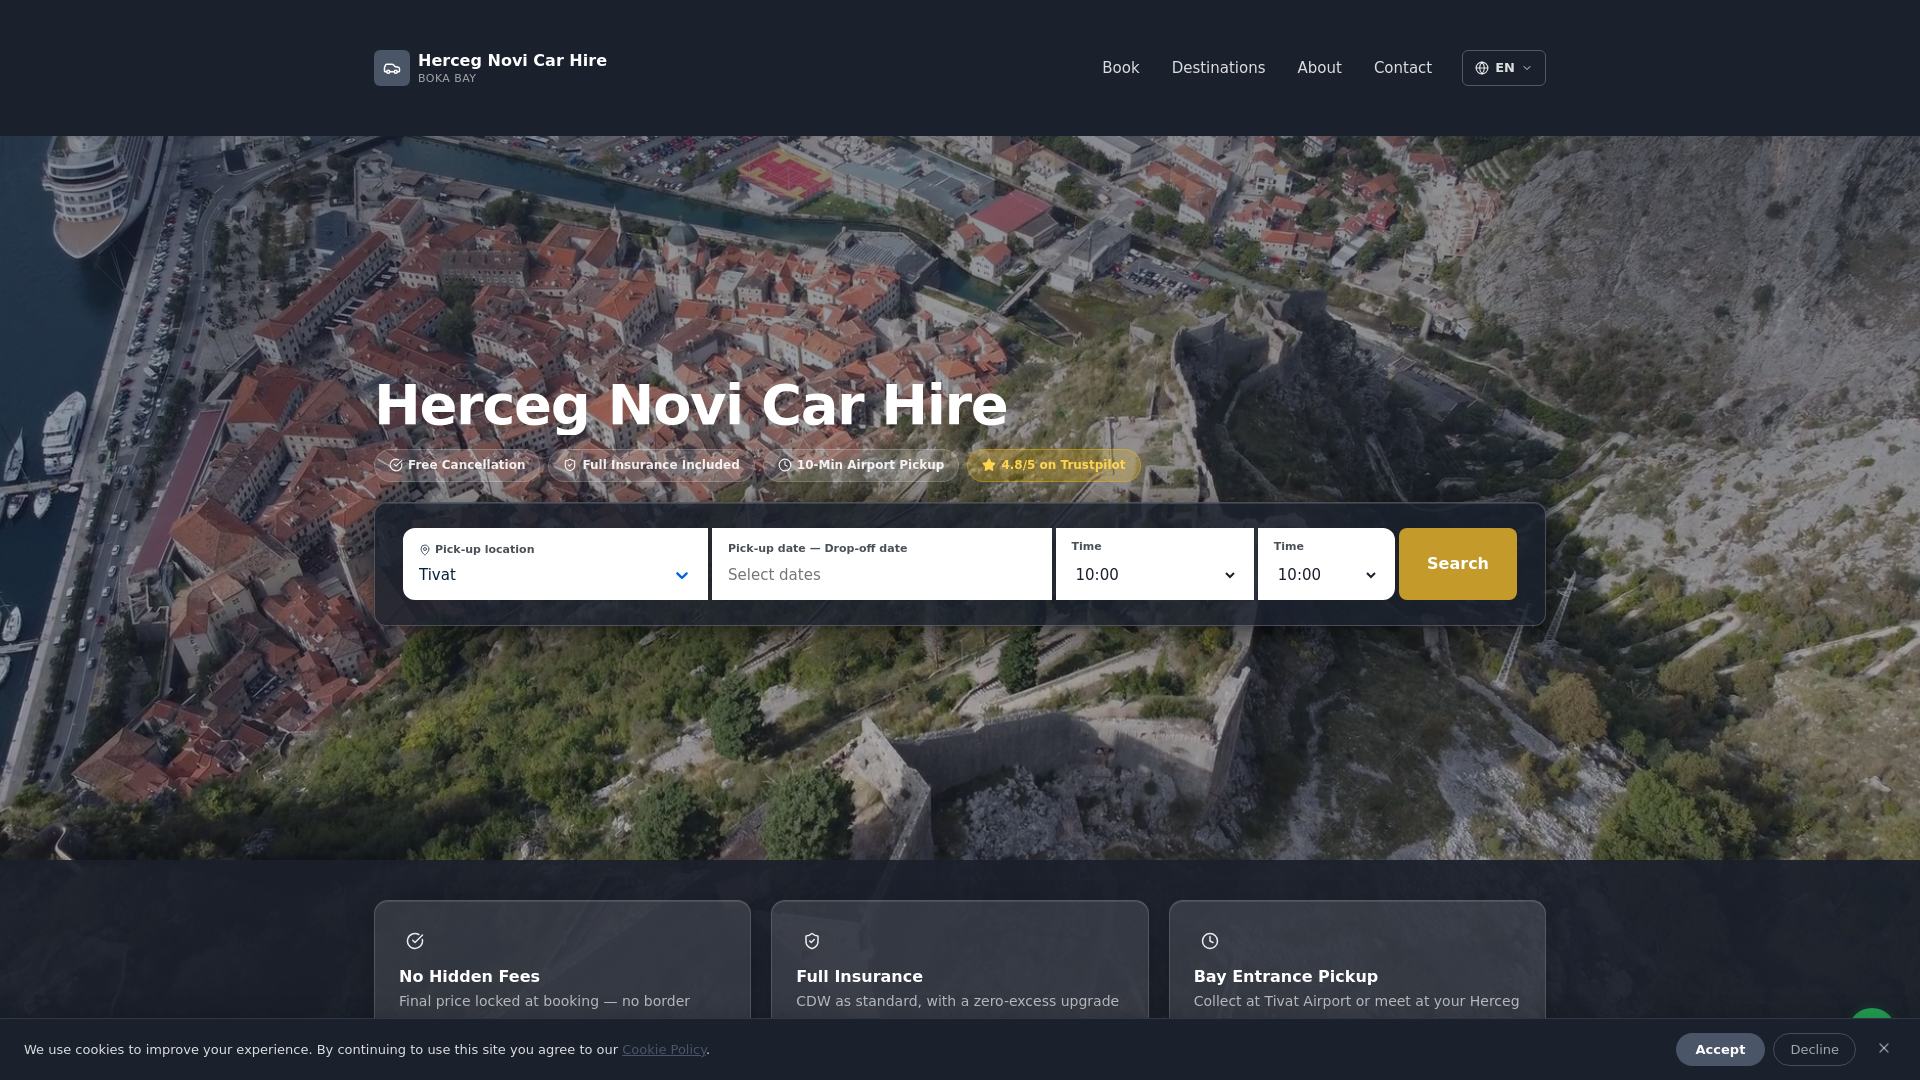
Task: Click the map pin icon beside Pick-up location
Action: pyautogui.click(x=425, y=550)
